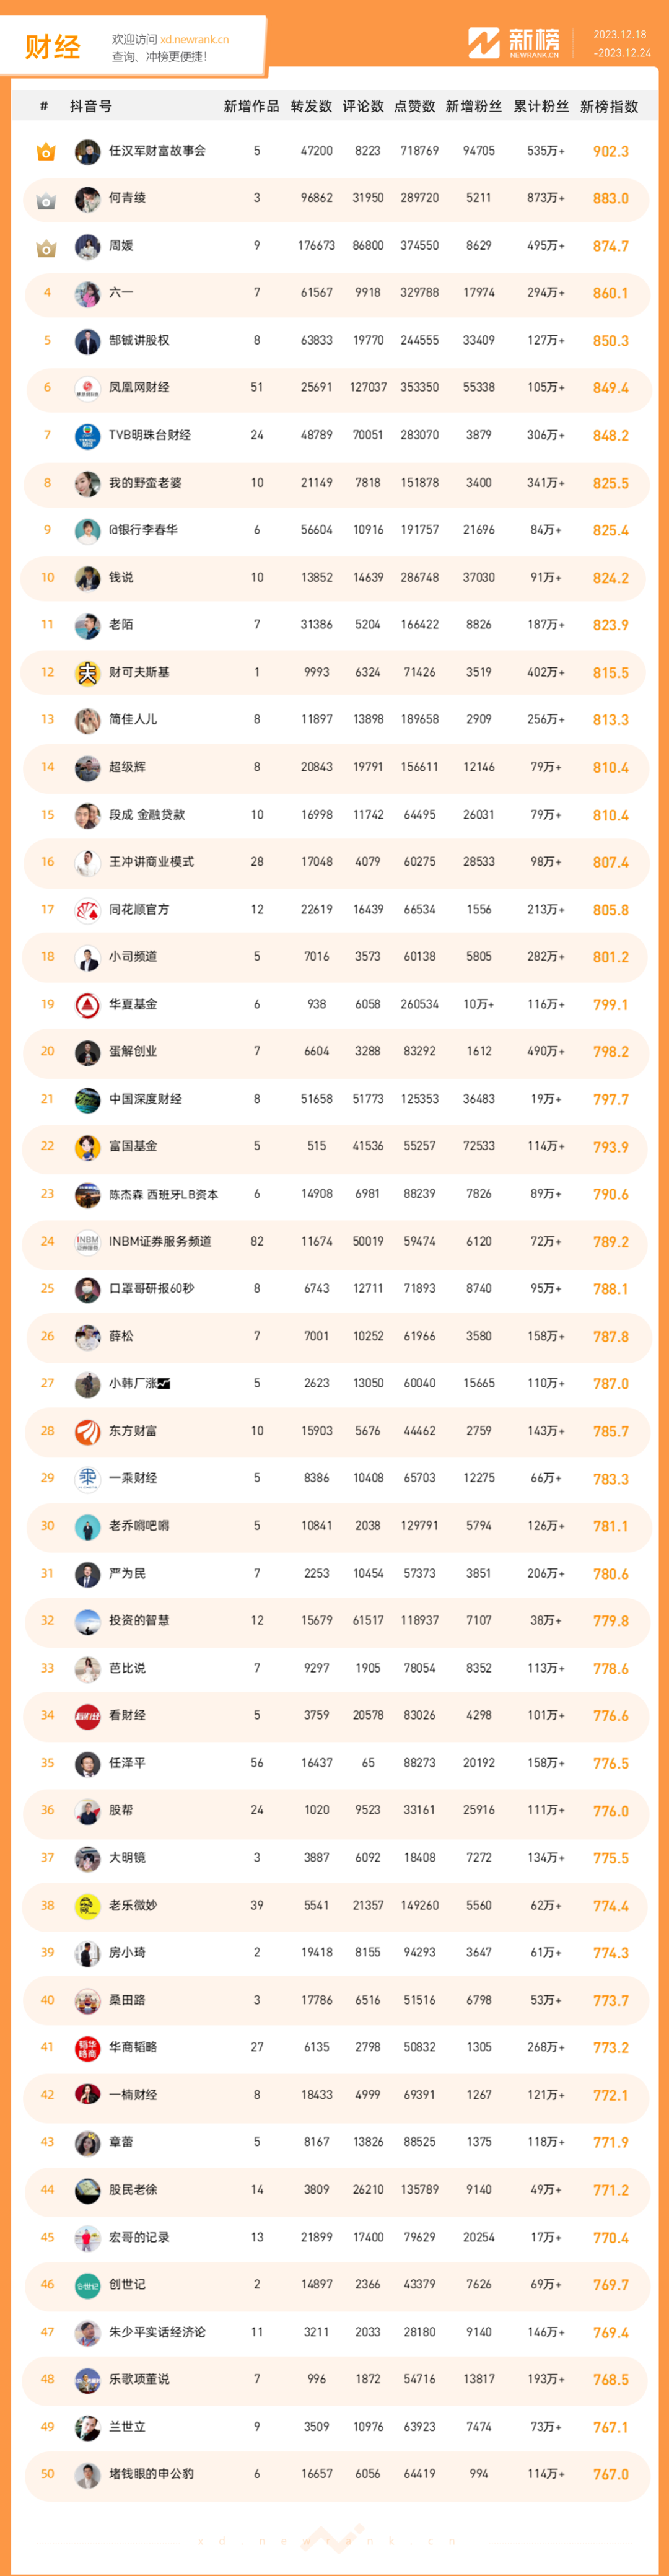Screen dimensions: 669x2576
Task: Sort by 新榜指数 column header
Action: pos(609,106)
